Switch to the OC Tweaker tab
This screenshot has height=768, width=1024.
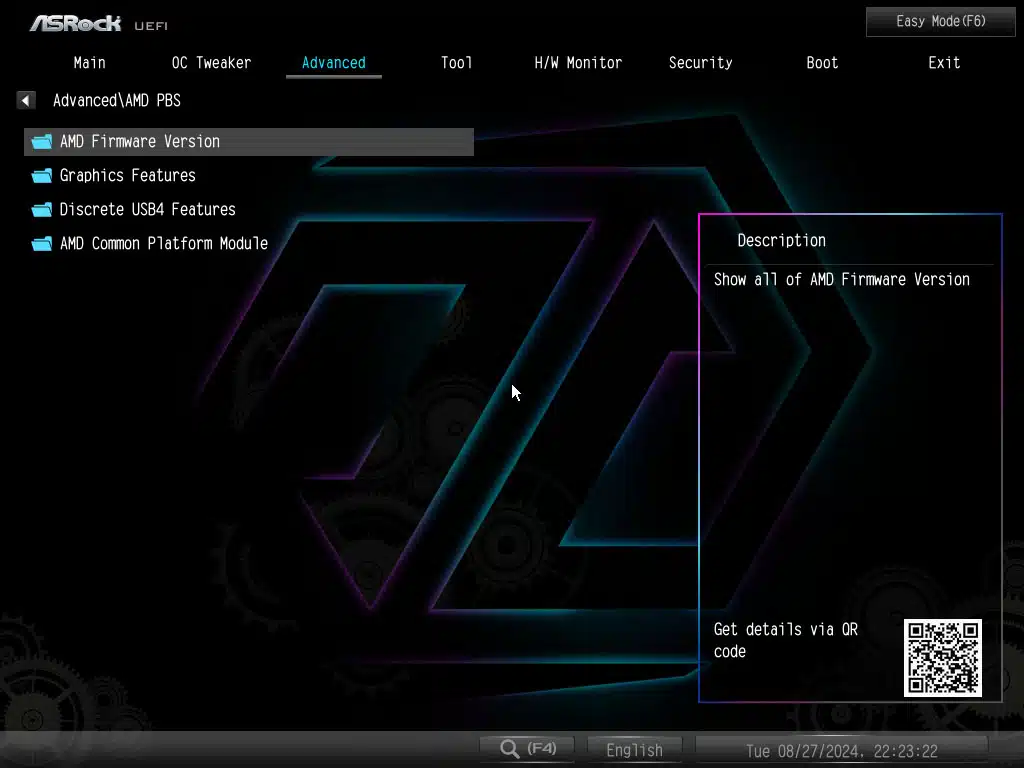coord(211,62)
